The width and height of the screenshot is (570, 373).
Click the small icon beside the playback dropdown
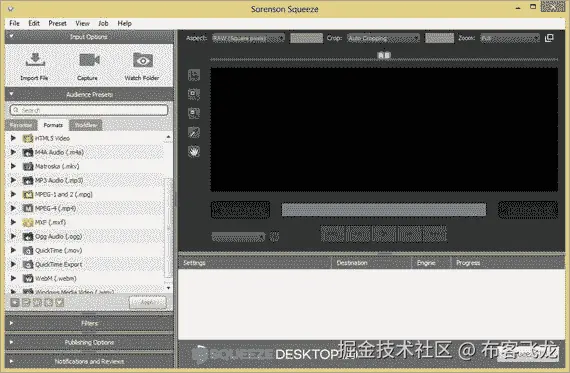click(x=274, y=237)
